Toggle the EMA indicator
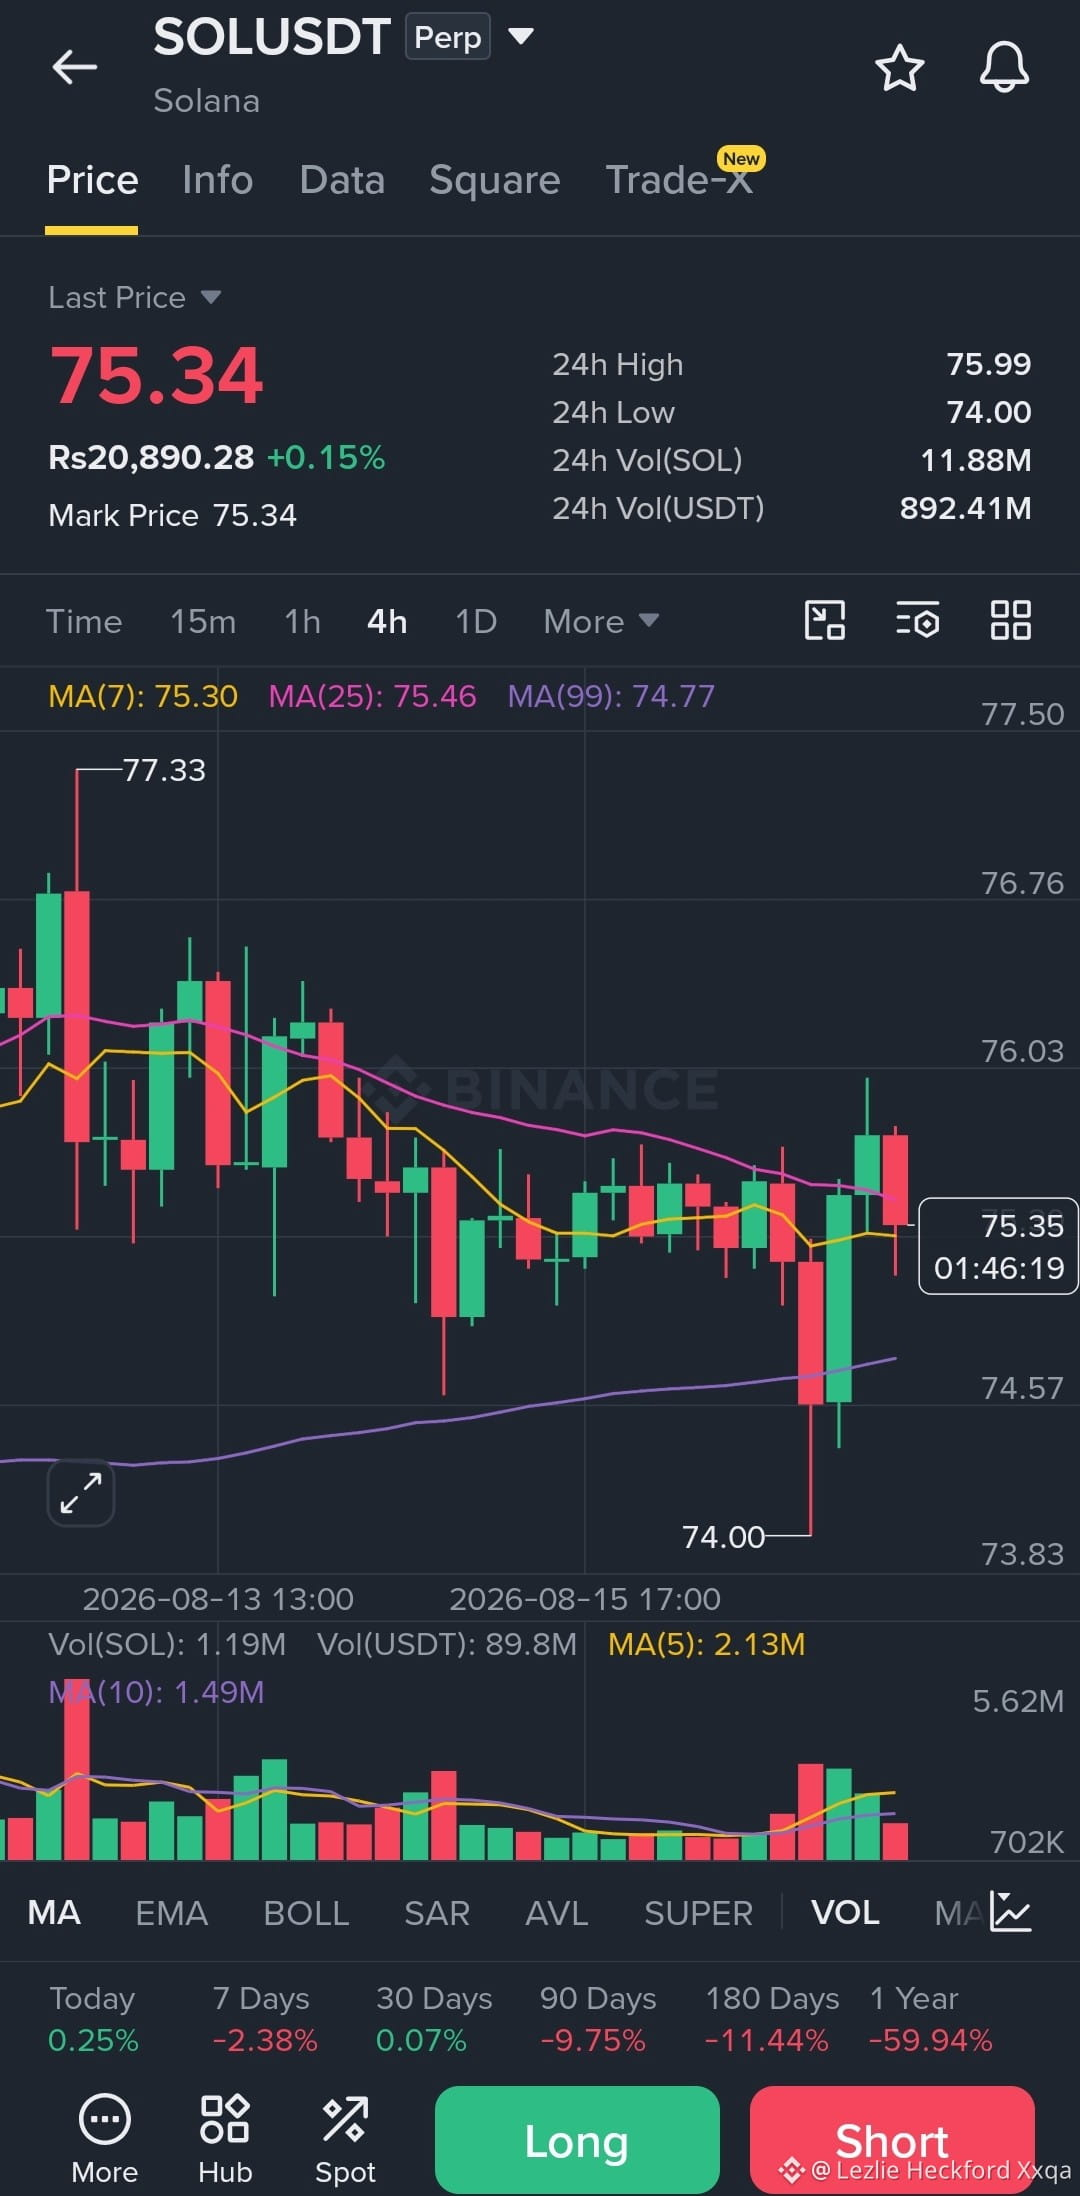 (171, 1913)
